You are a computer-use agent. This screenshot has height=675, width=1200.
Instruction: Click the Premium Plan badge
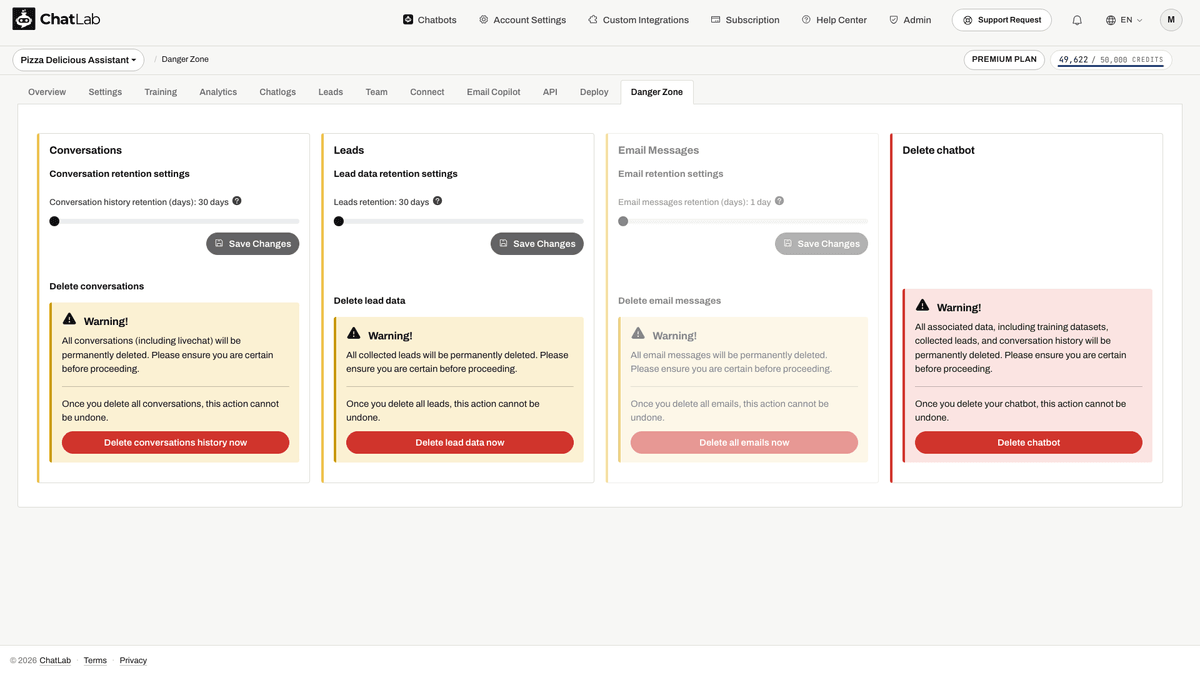point(1004,60)
